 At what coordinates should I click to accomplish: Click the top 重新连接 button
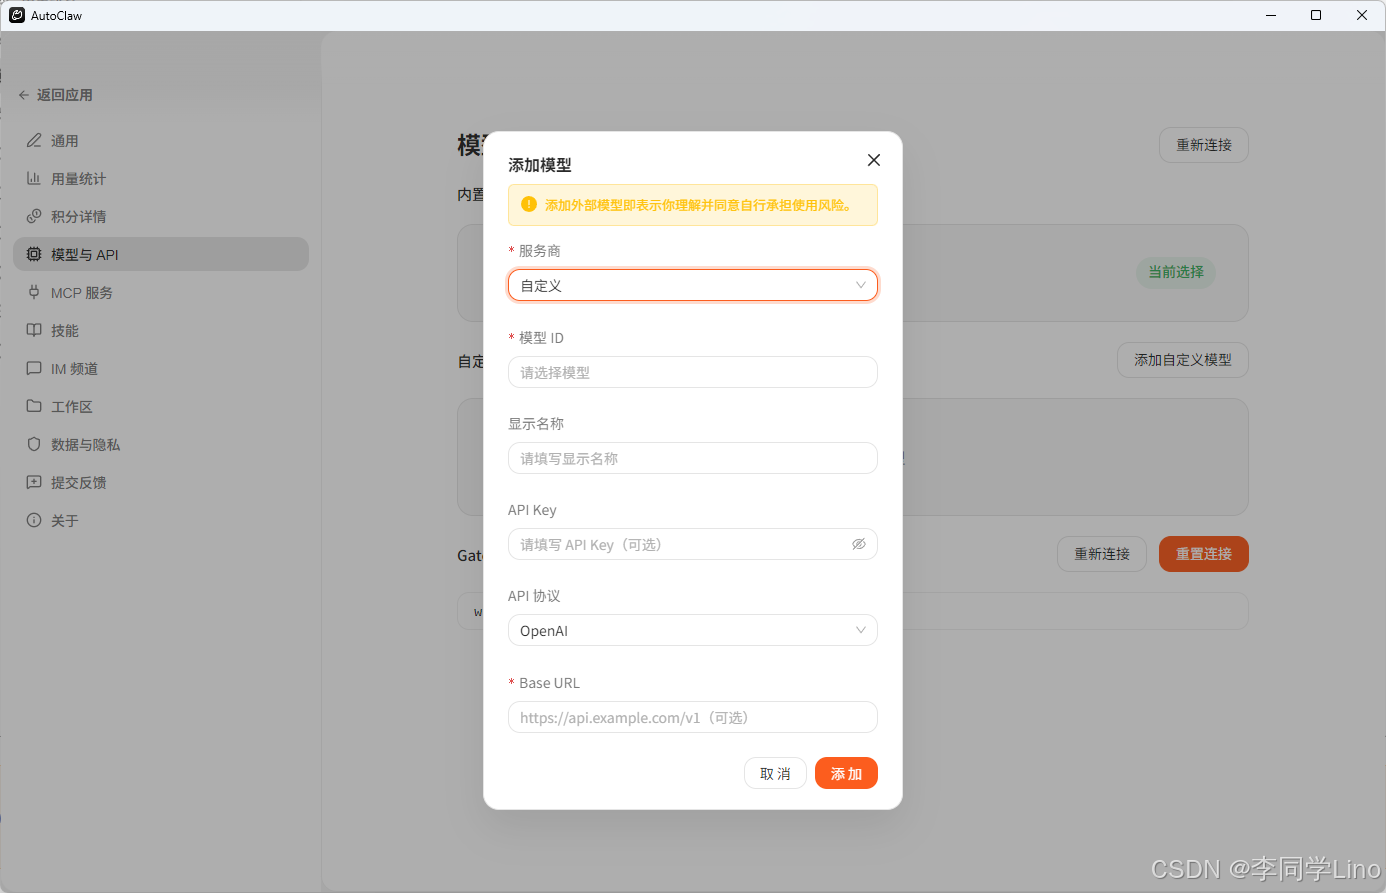(x=1204, y=145)
